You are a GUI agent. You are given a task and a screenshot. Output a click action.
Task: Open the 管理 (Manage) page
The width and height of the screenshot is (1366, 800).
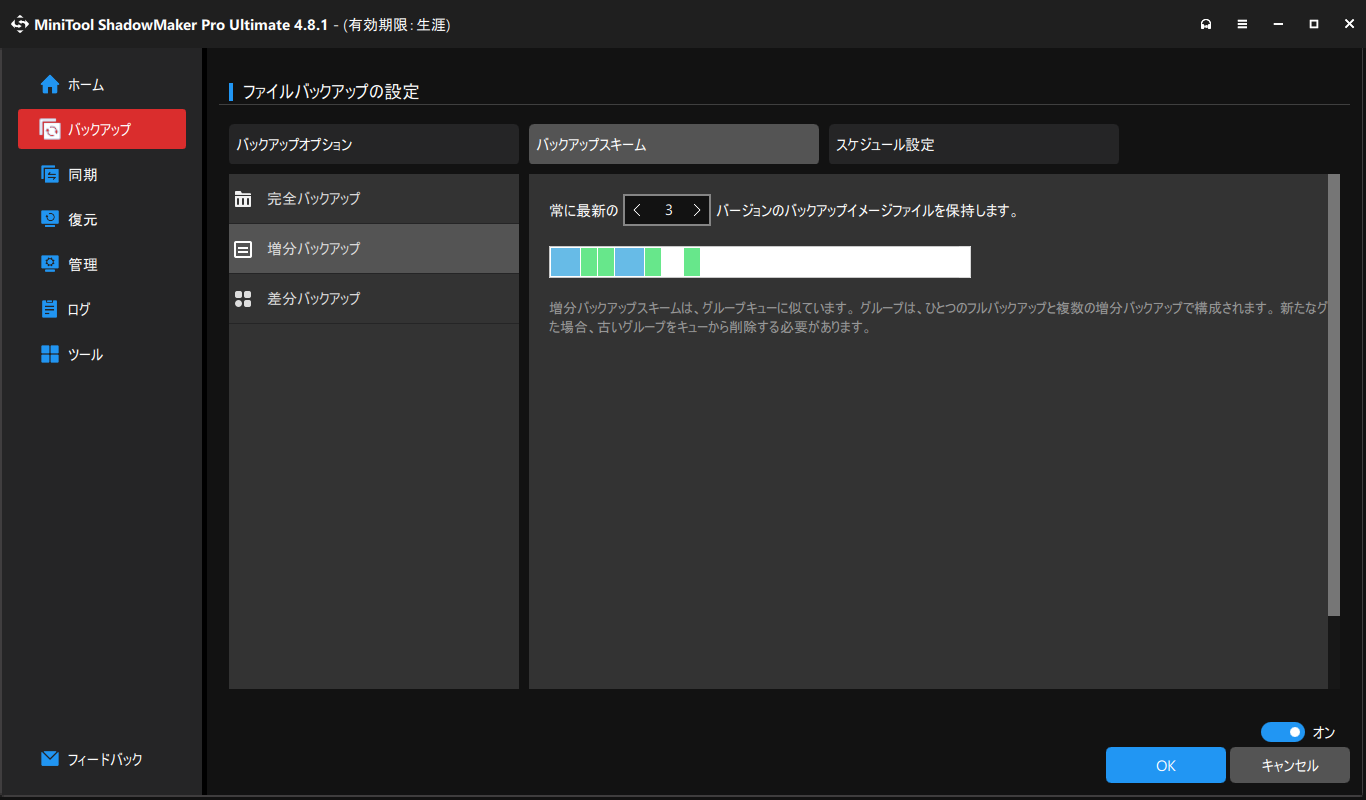[102, 265]
